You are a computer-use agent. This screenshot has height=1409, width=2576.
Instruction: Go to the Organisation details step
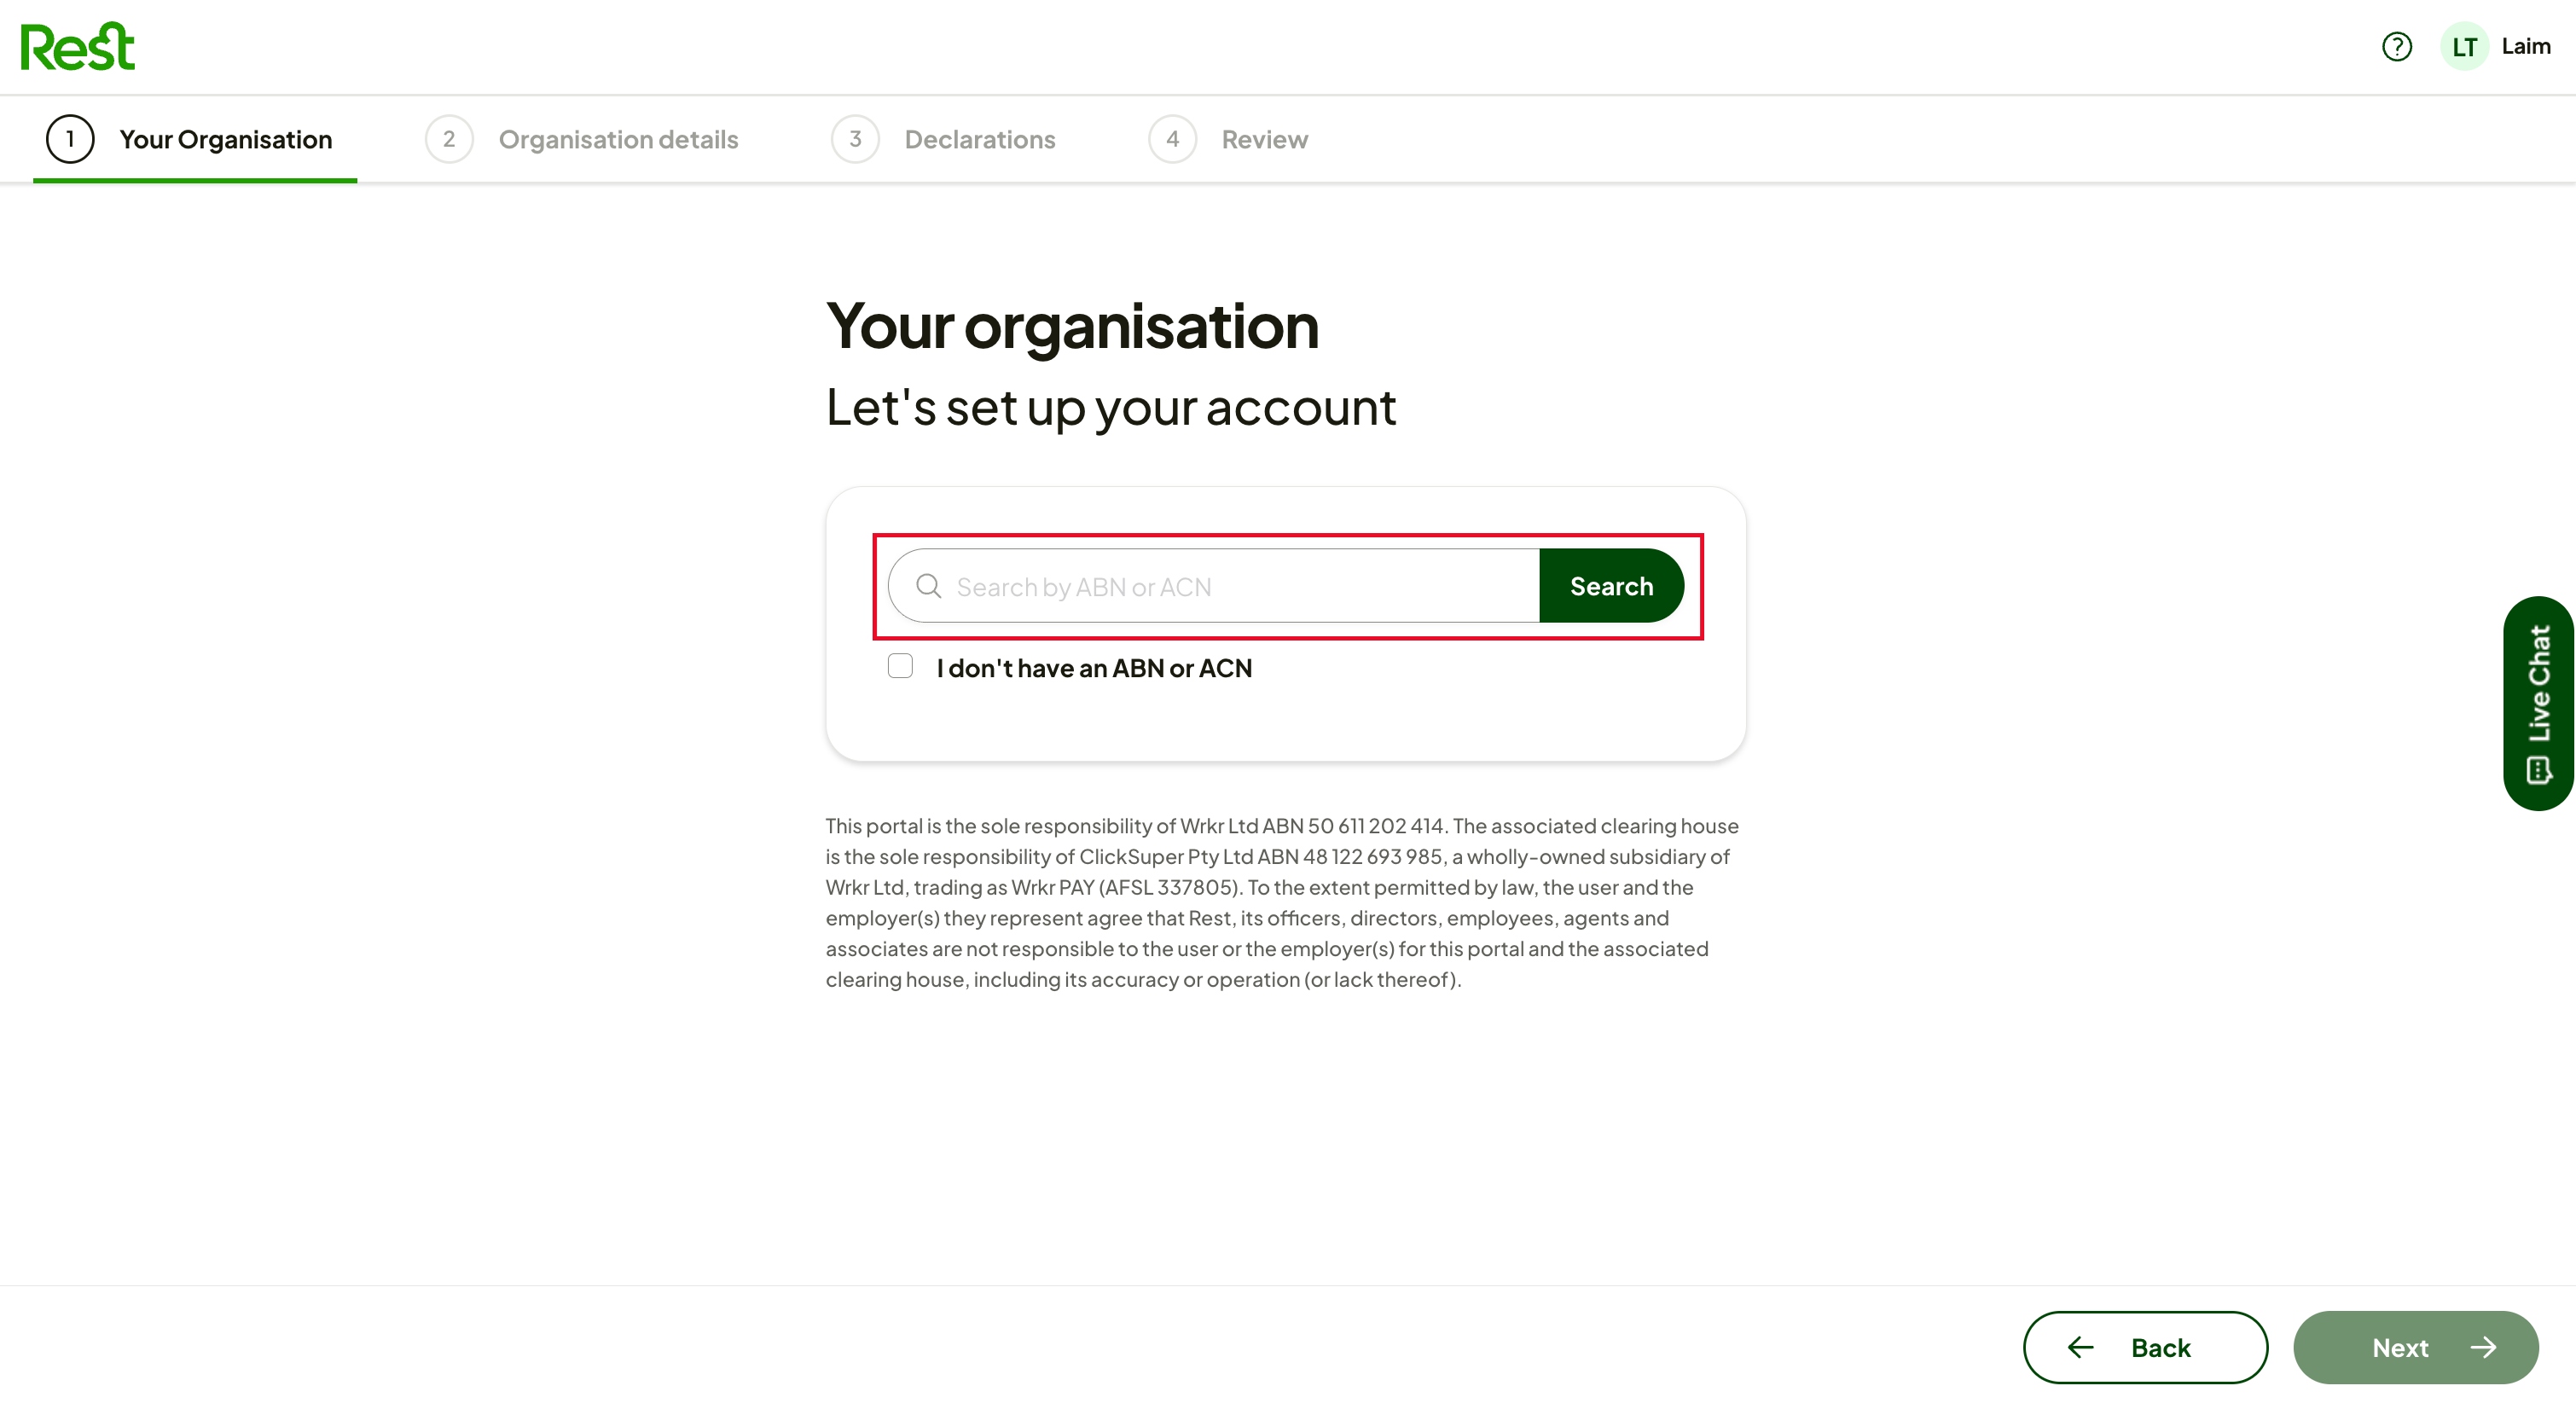click(582, 139)
